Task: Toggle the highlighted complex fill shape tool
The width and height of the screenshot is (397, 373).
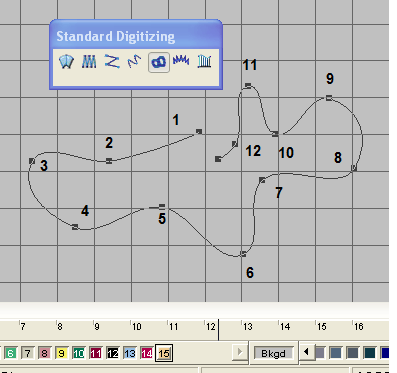Action: click(x=159, y=62)
